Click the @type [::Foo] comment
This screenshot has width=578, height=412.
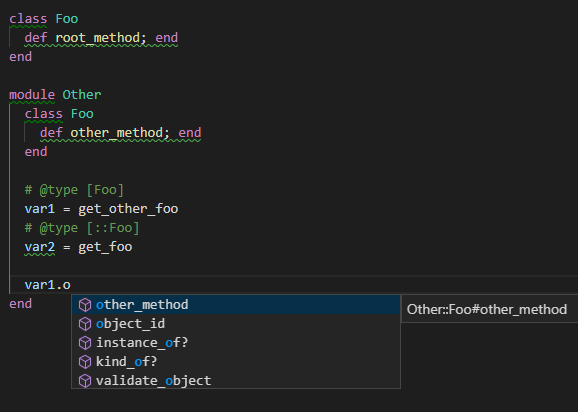(82, 228)
